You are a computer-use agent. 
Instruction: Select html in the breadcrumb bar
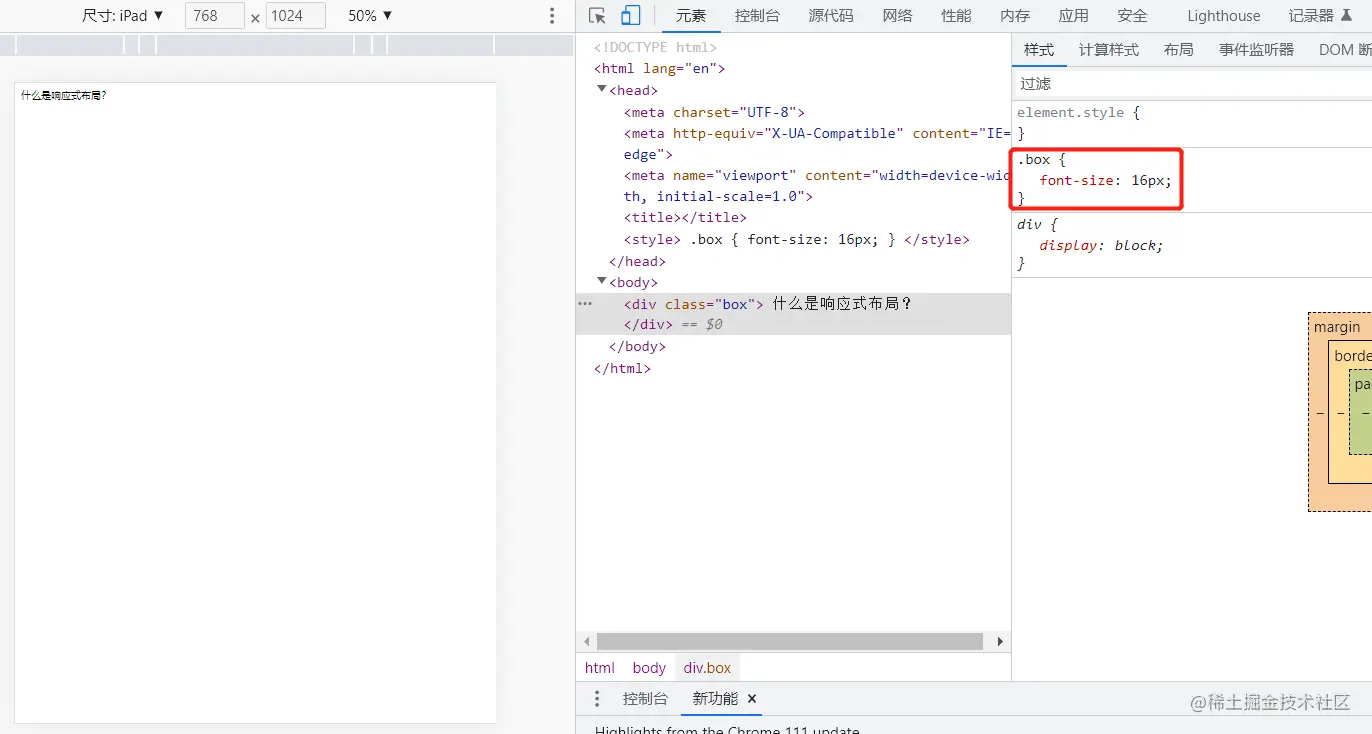click(x=600, y=668)
